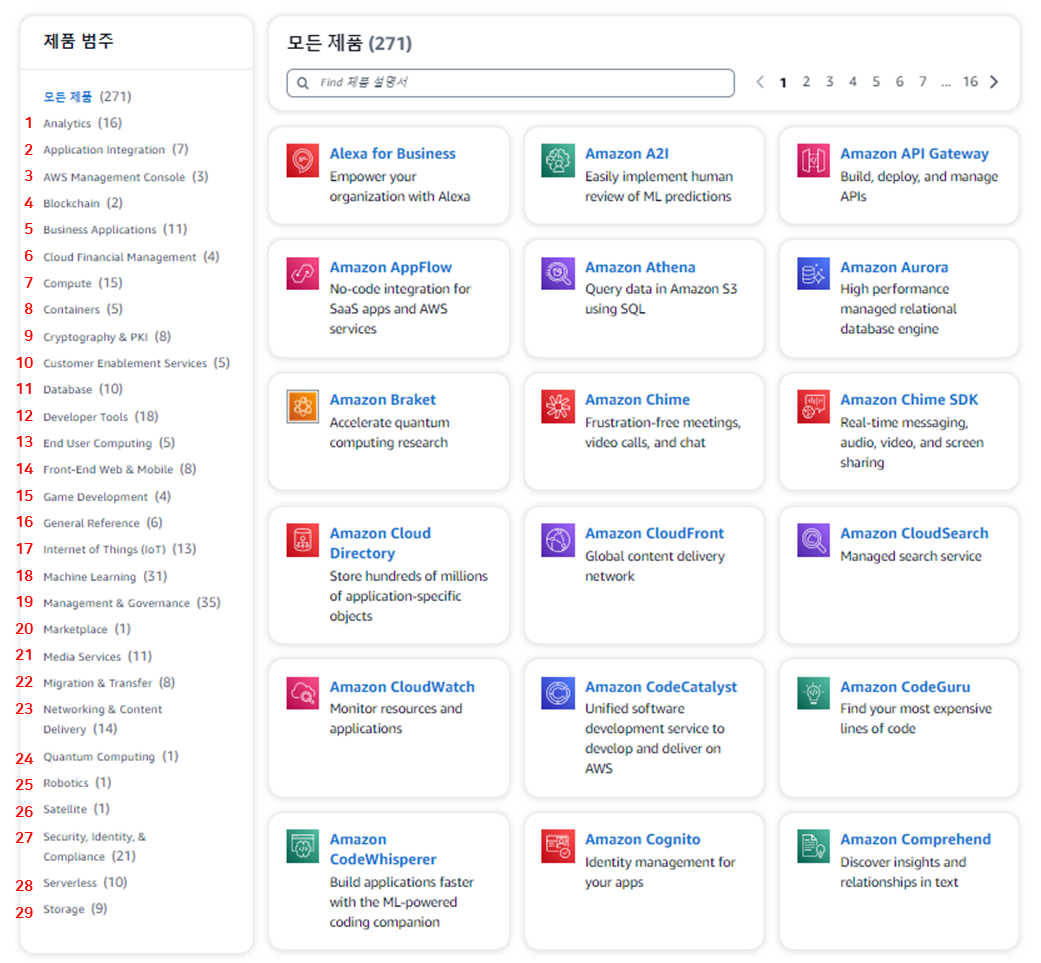The height and width of the screenshot is (963, 1041).
Task: Open the Marketplace (1) category
Action: pos(87,629)
